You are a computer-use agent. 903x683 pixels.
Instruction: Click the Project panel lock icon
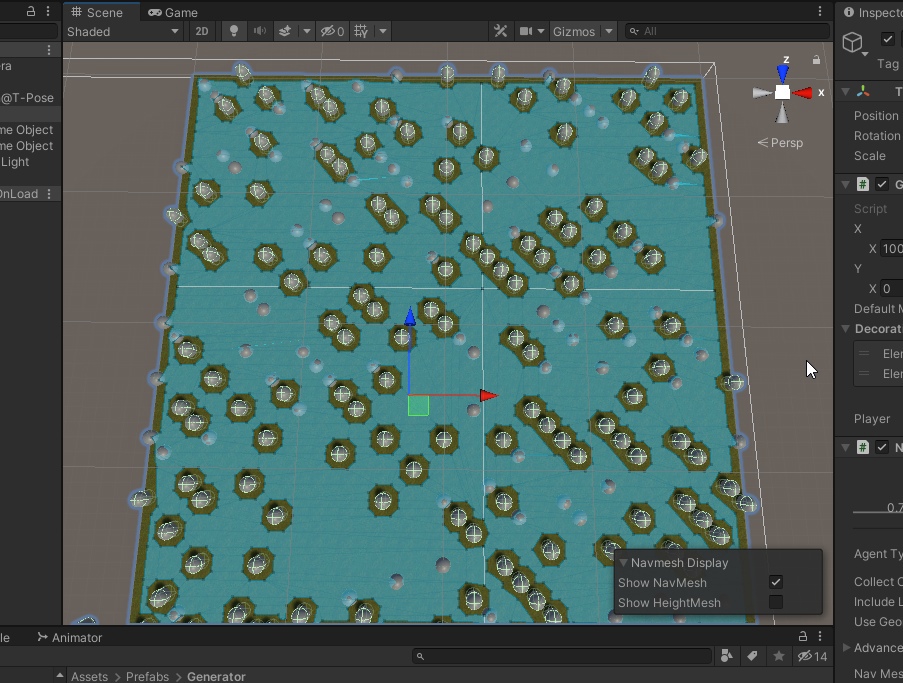pos(803,636)
